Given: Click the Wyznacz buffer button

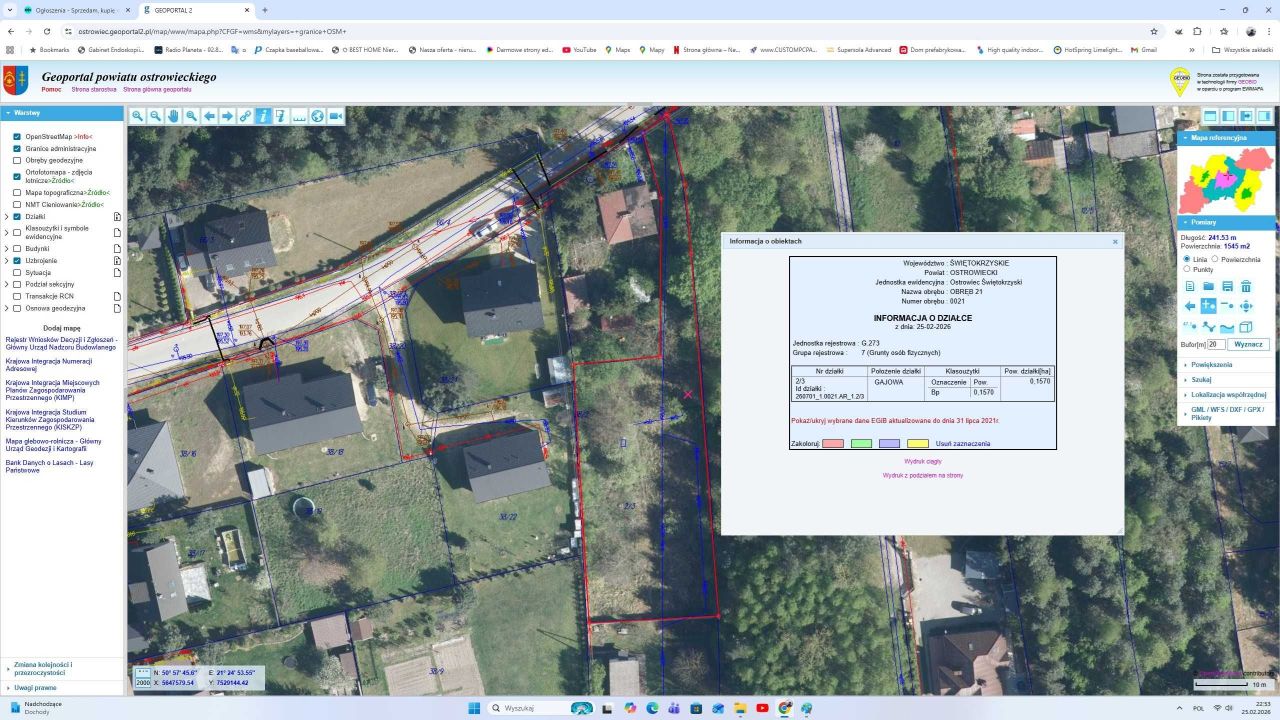Looking at the screenshot, I should (x=1248, y=344).
